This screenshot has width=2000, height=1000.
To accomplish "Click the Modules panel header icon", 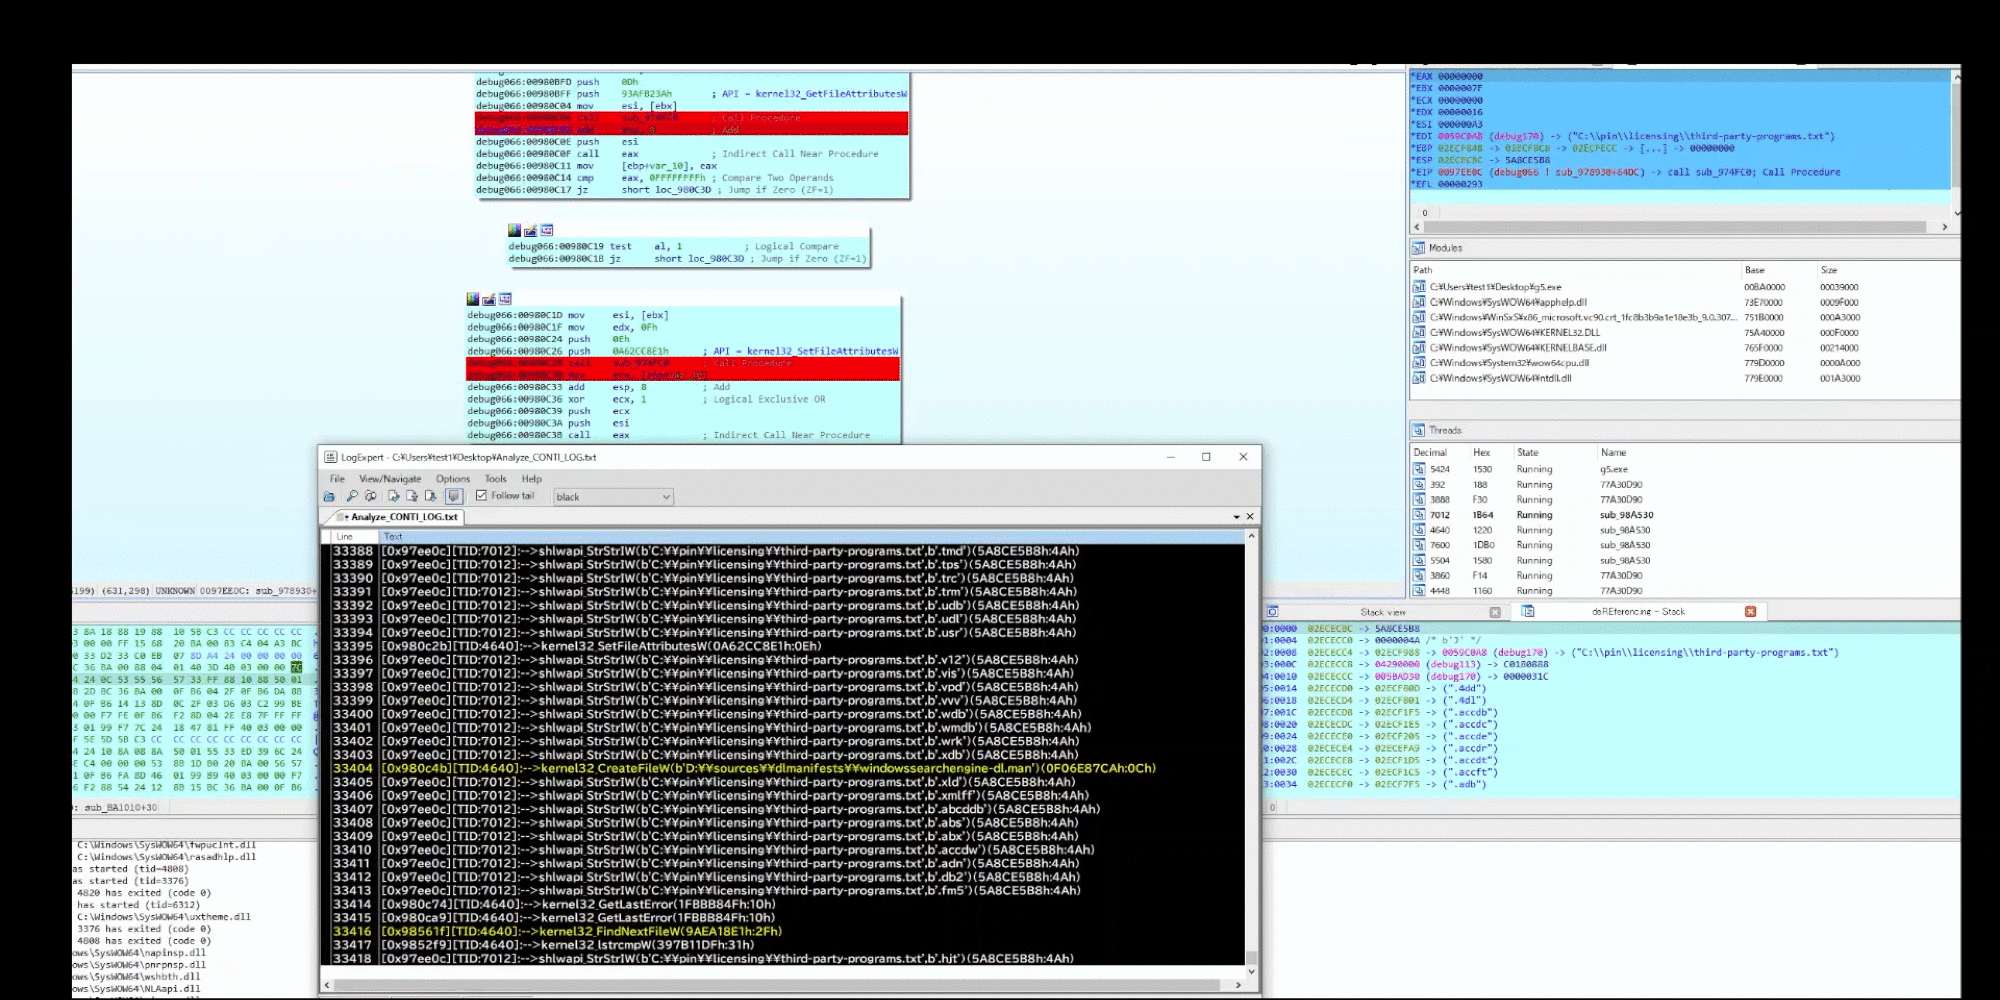I will [x=1418, y=247].
